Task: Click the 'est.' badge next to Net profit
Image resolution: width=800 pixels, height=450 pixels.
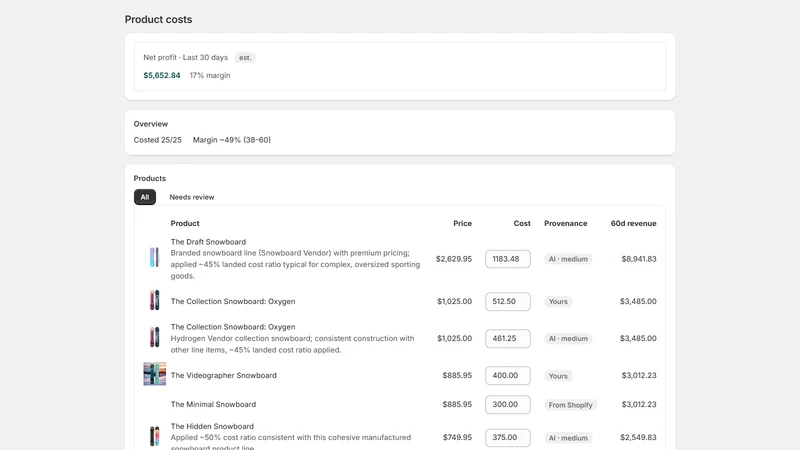Action: coord(245,58)
